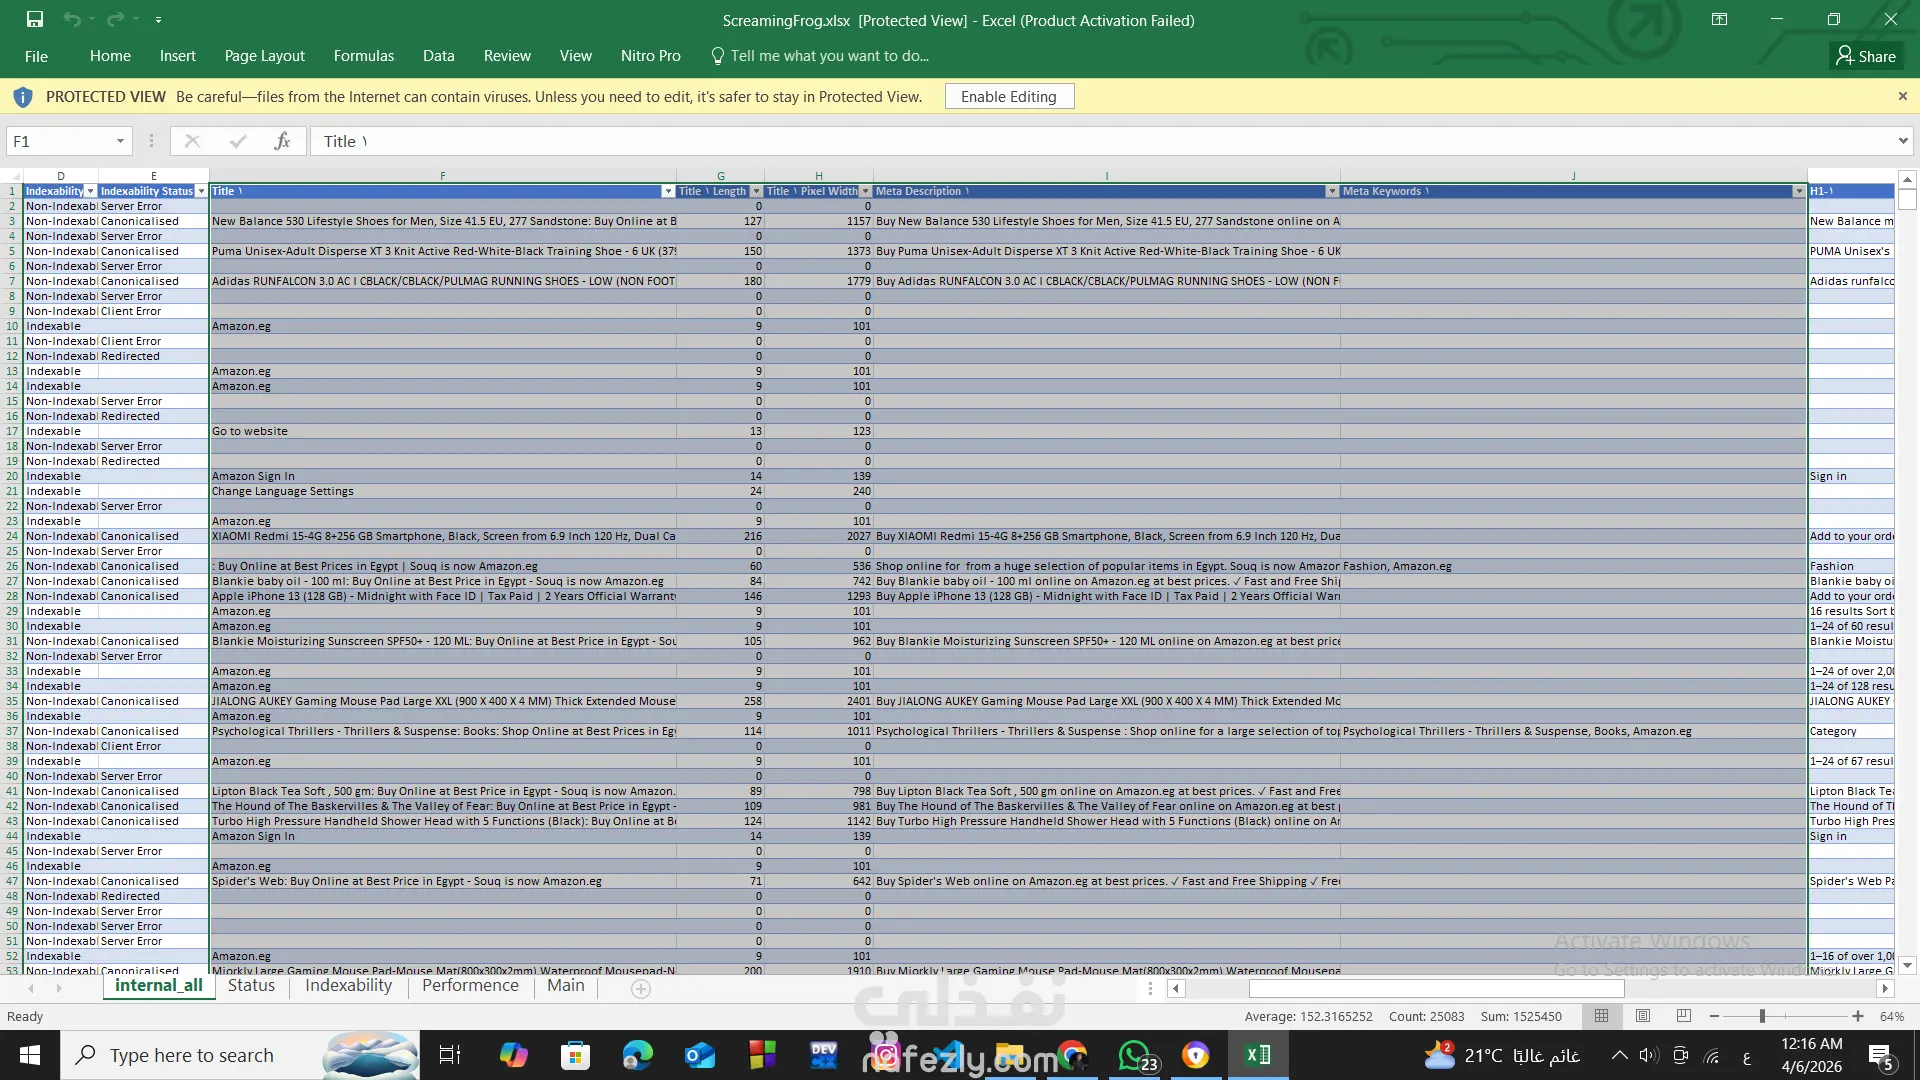Screen dimensions: 1920x1080
Task: Switch to the Review tab
Action: tap(507, 56)
